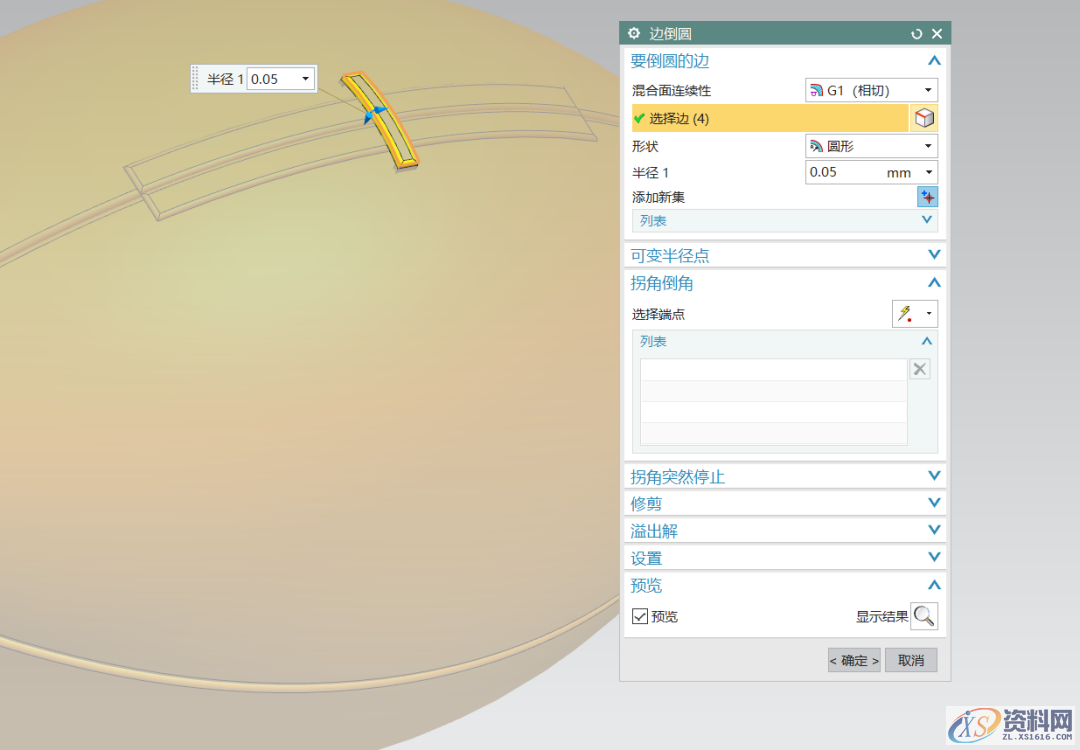
Task: Click the body selection cube icon
Action: pyautogui.click(x=925, y=119)
